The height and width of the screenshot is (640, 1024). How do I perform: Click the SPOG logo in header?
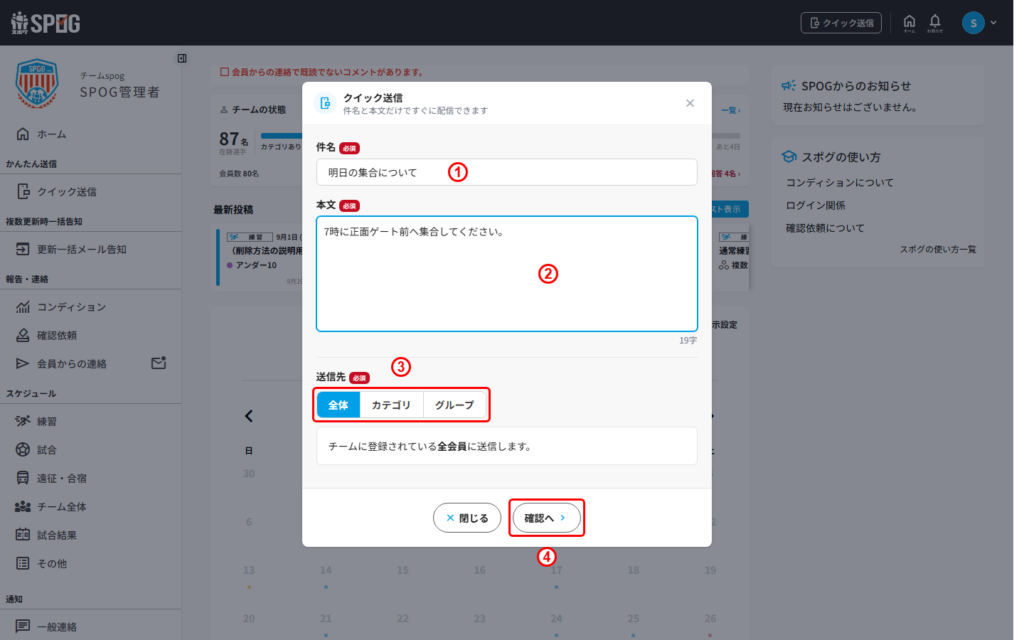click(x=46, y=23)
